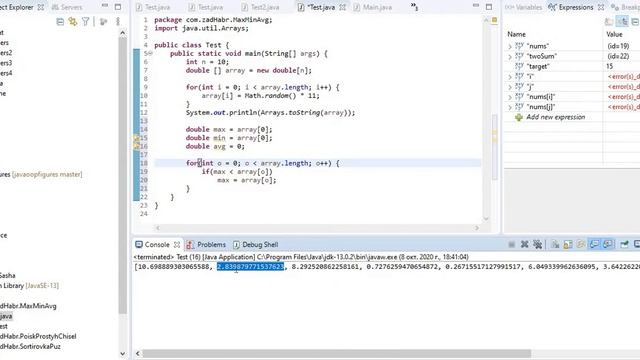640x360 pixels.
Task: Expand the "nums[i]" expression
Action: point(510,97)
